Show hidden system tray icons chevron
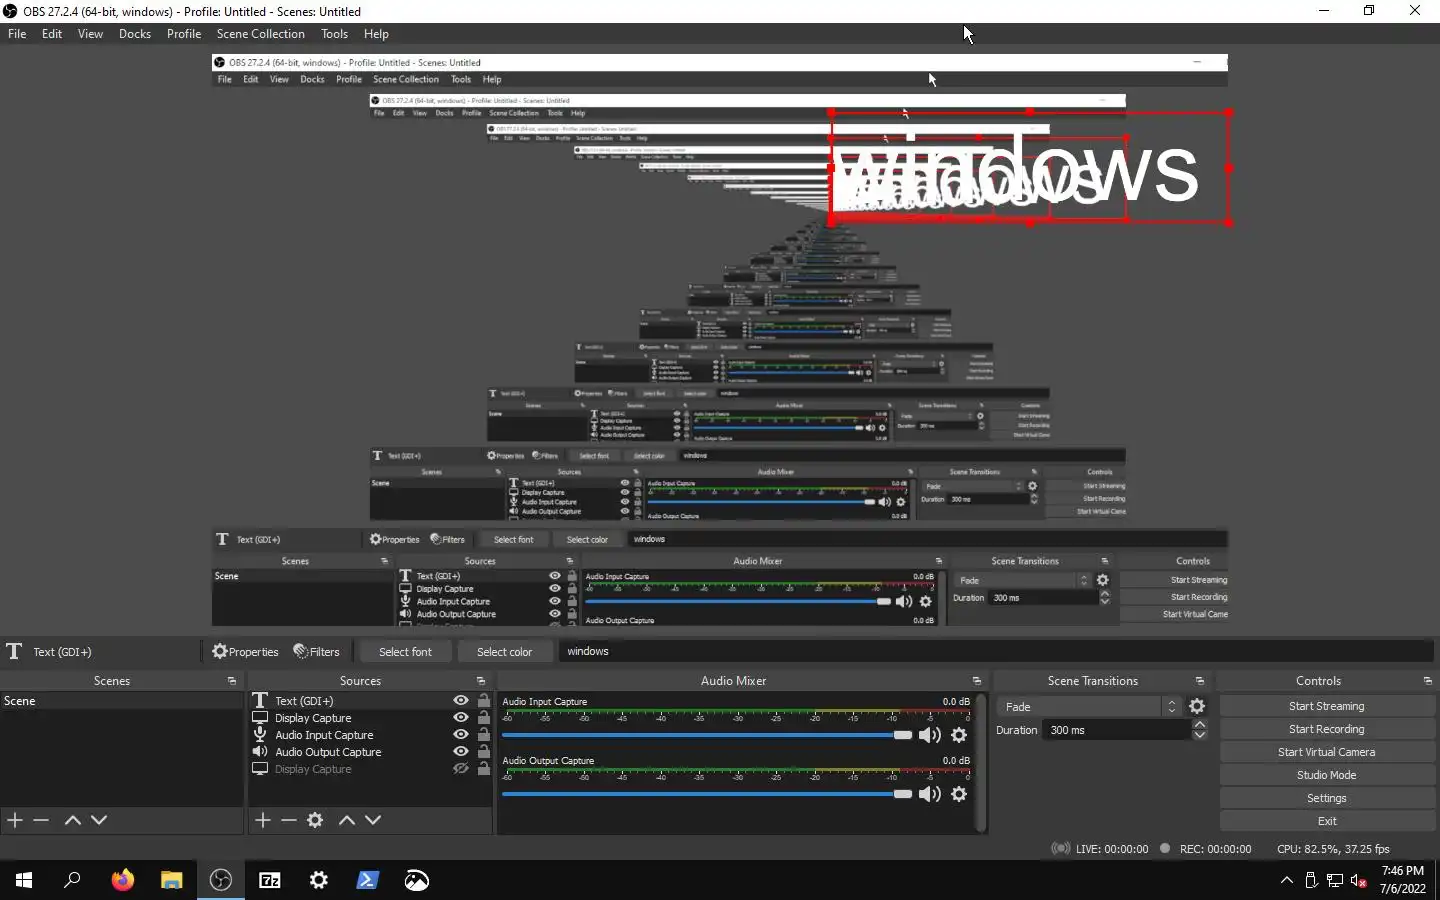Screen dimensions: 1440x900 click(1286, 880)
